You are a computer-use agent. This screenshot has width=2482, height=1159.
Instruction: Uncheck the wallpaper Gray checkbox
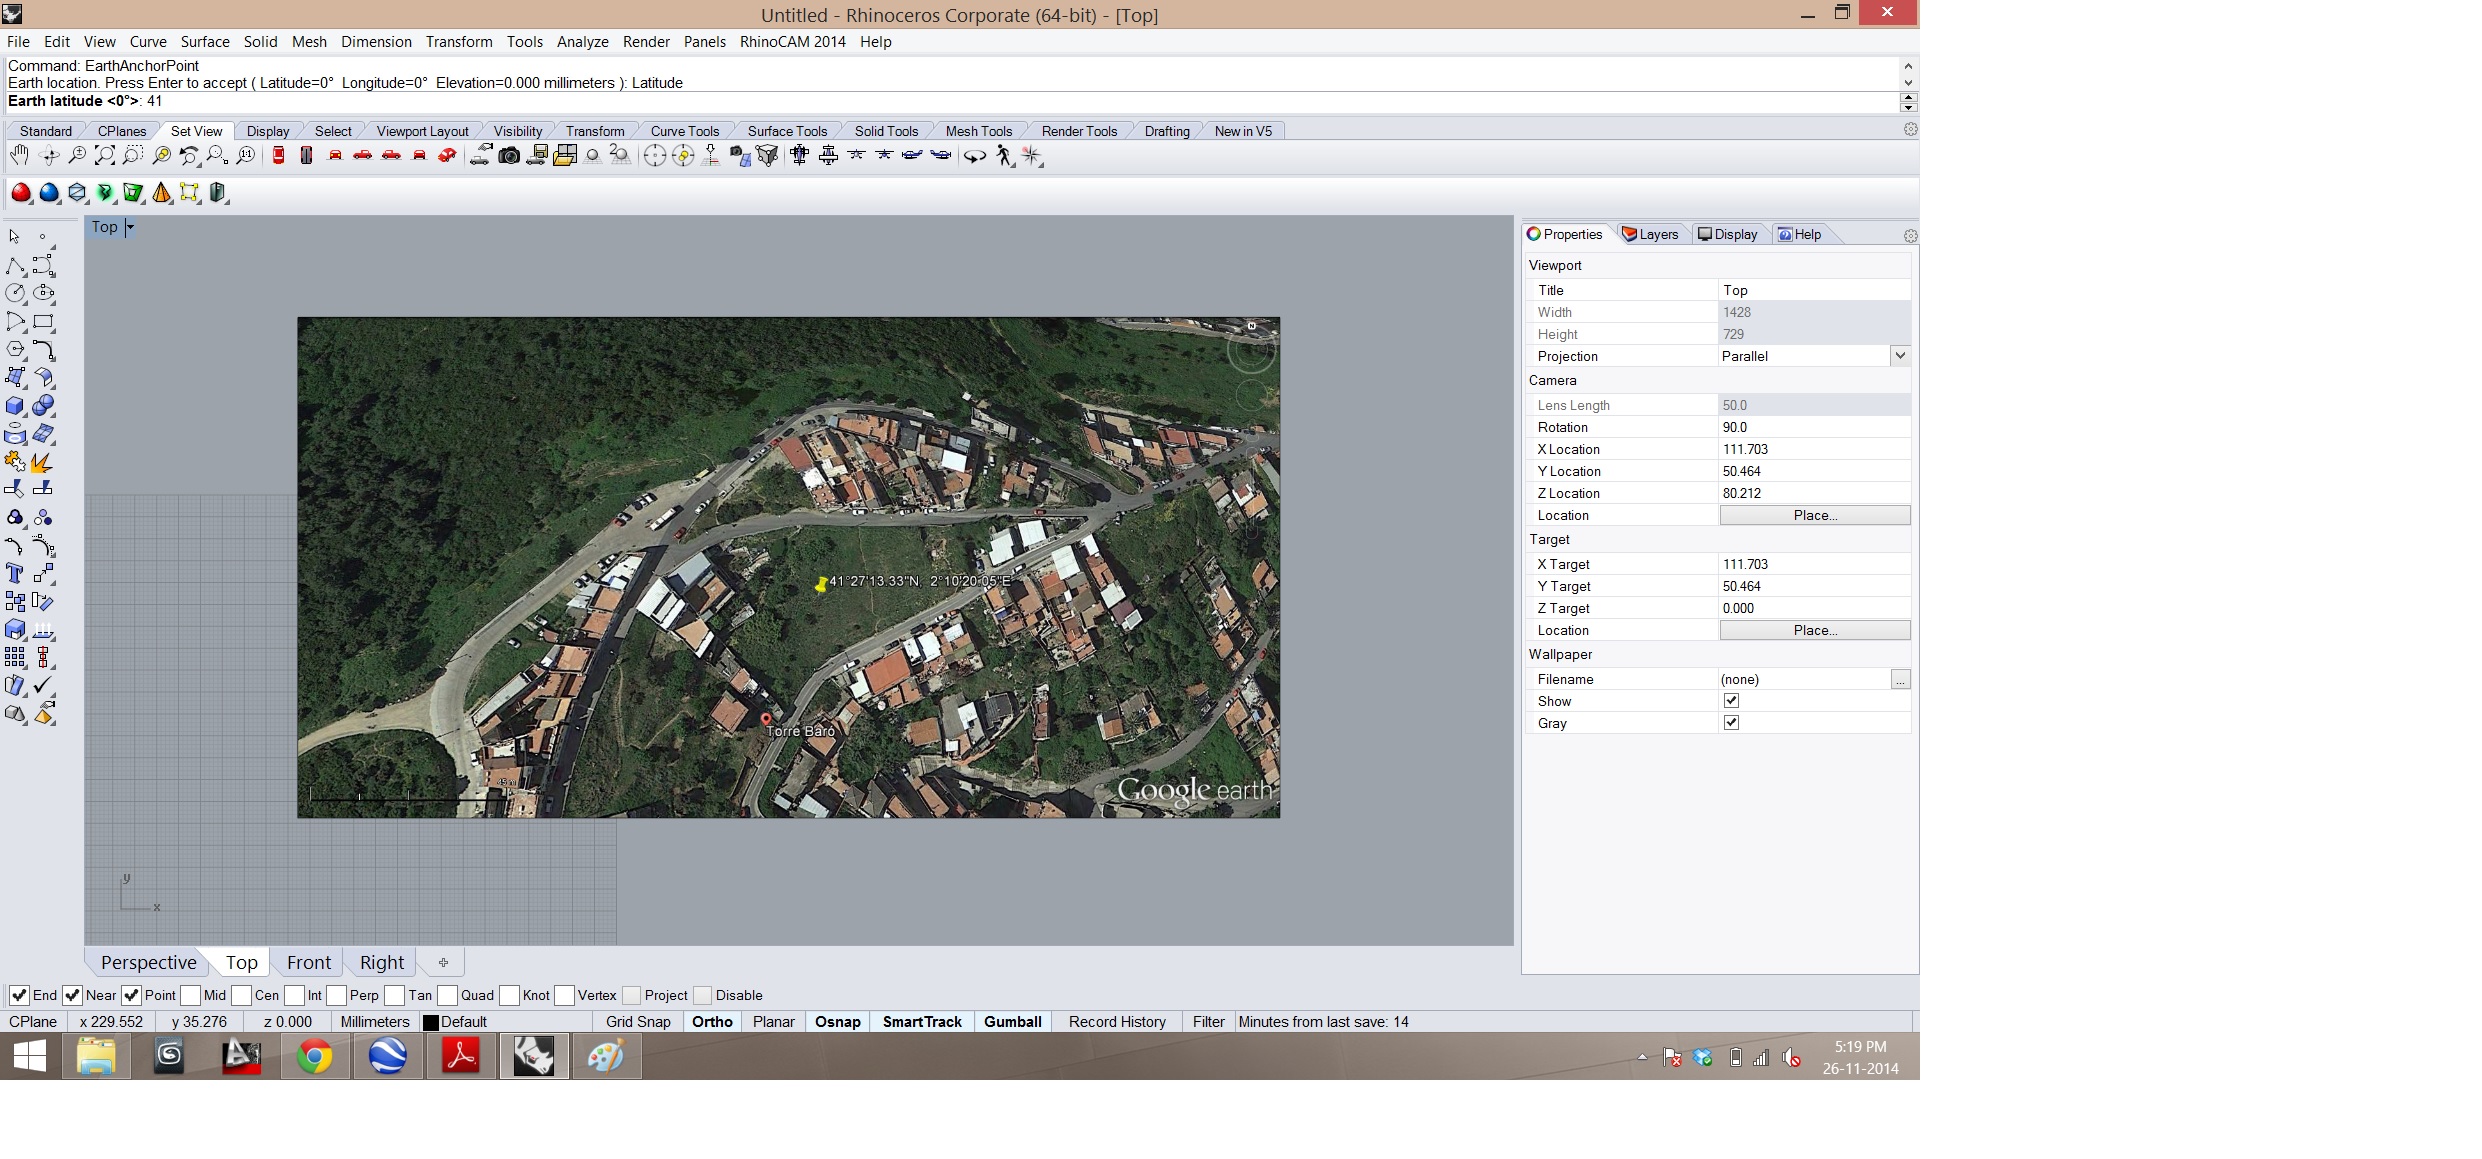click(1731, 723)
